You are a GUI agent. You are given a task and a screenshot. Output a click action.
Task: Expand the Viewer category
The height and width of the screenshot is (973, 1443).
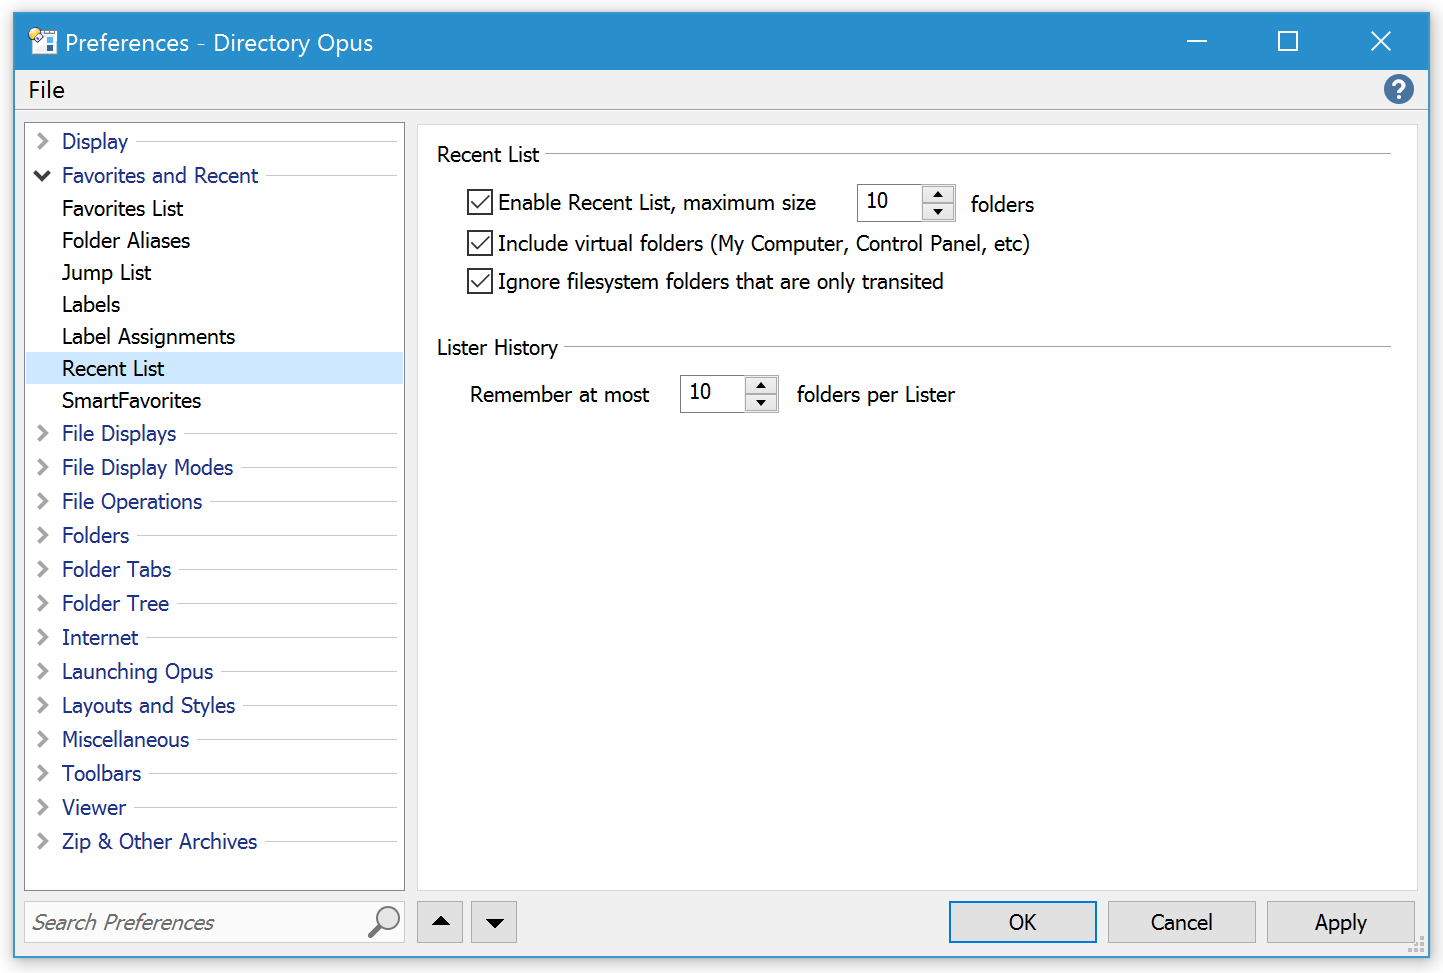click(43, 807)
